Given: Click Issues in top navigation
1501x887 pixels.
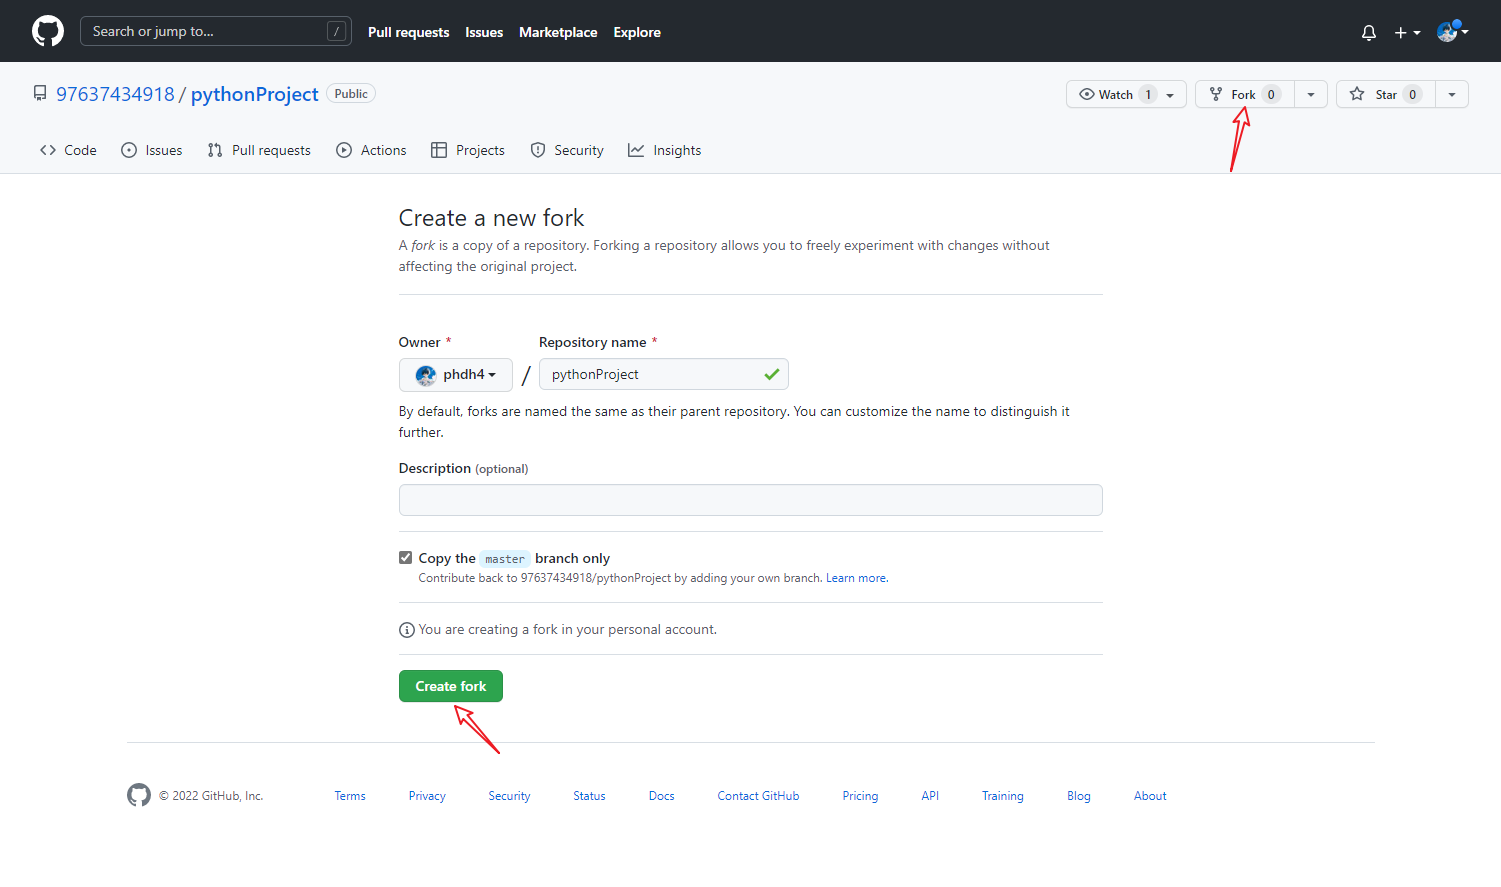Looking at the screenshot, I should (484, 32).
